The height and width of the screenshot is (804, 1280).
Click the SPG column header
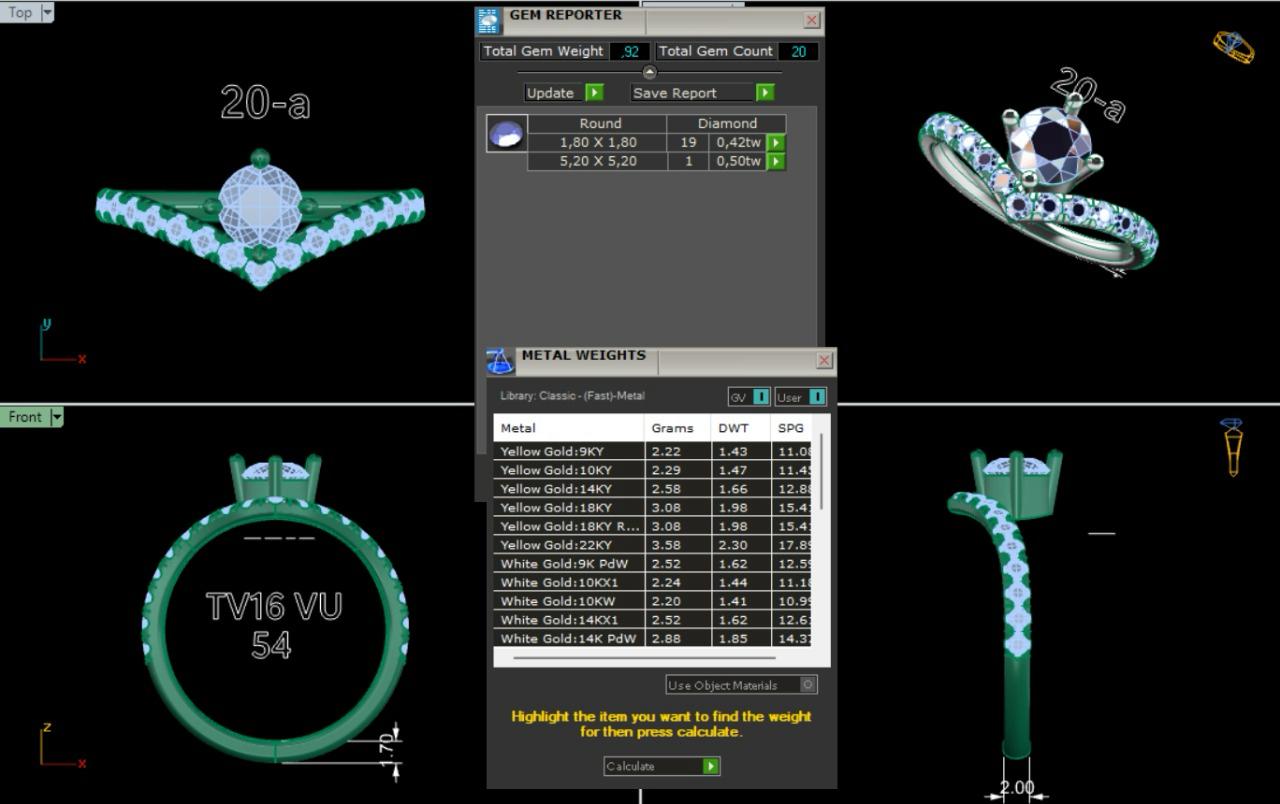(791, 428)
